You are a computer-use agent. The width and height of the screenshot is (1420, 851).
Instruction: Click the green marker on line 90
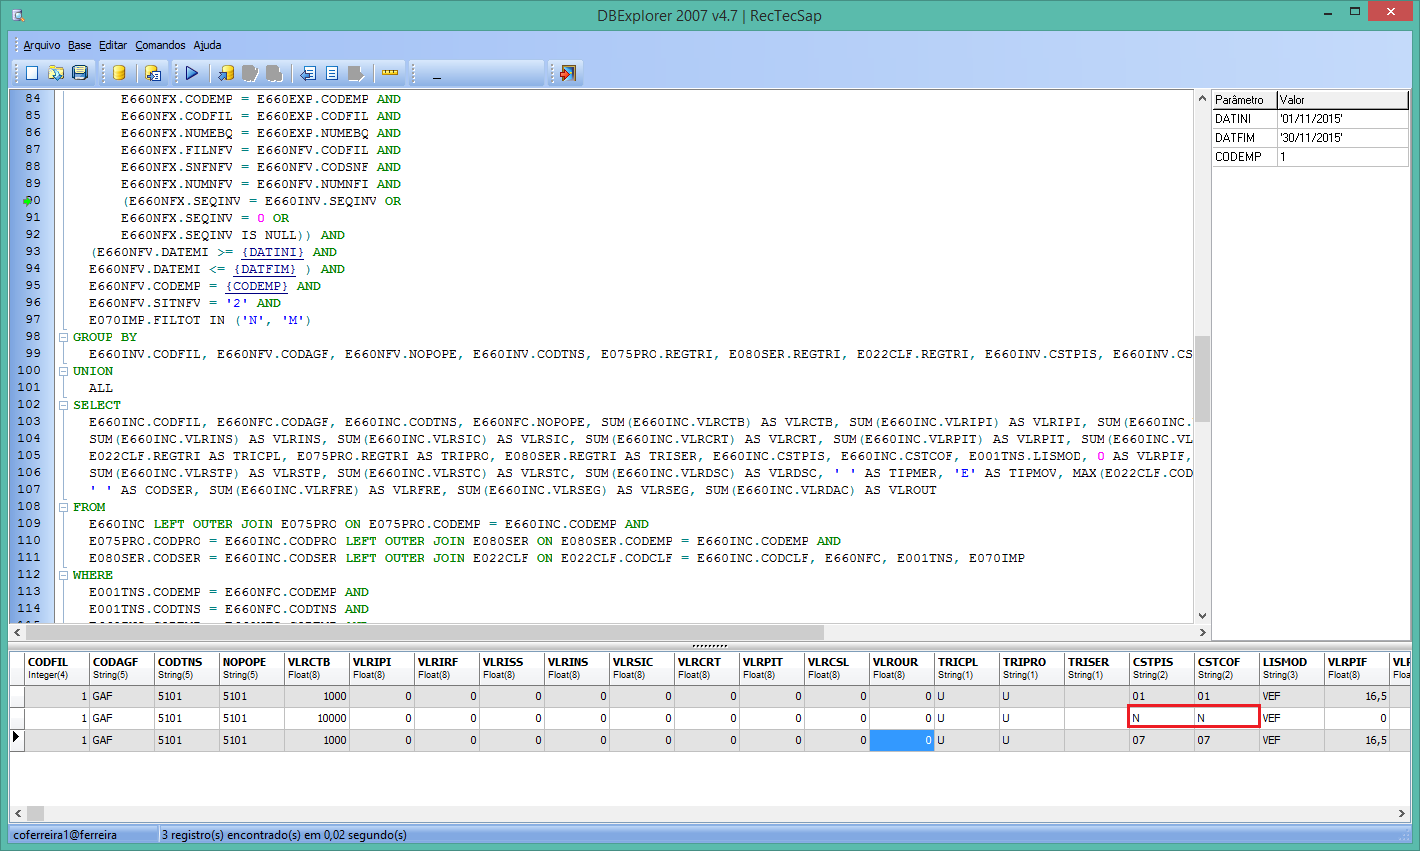[27, 201]
